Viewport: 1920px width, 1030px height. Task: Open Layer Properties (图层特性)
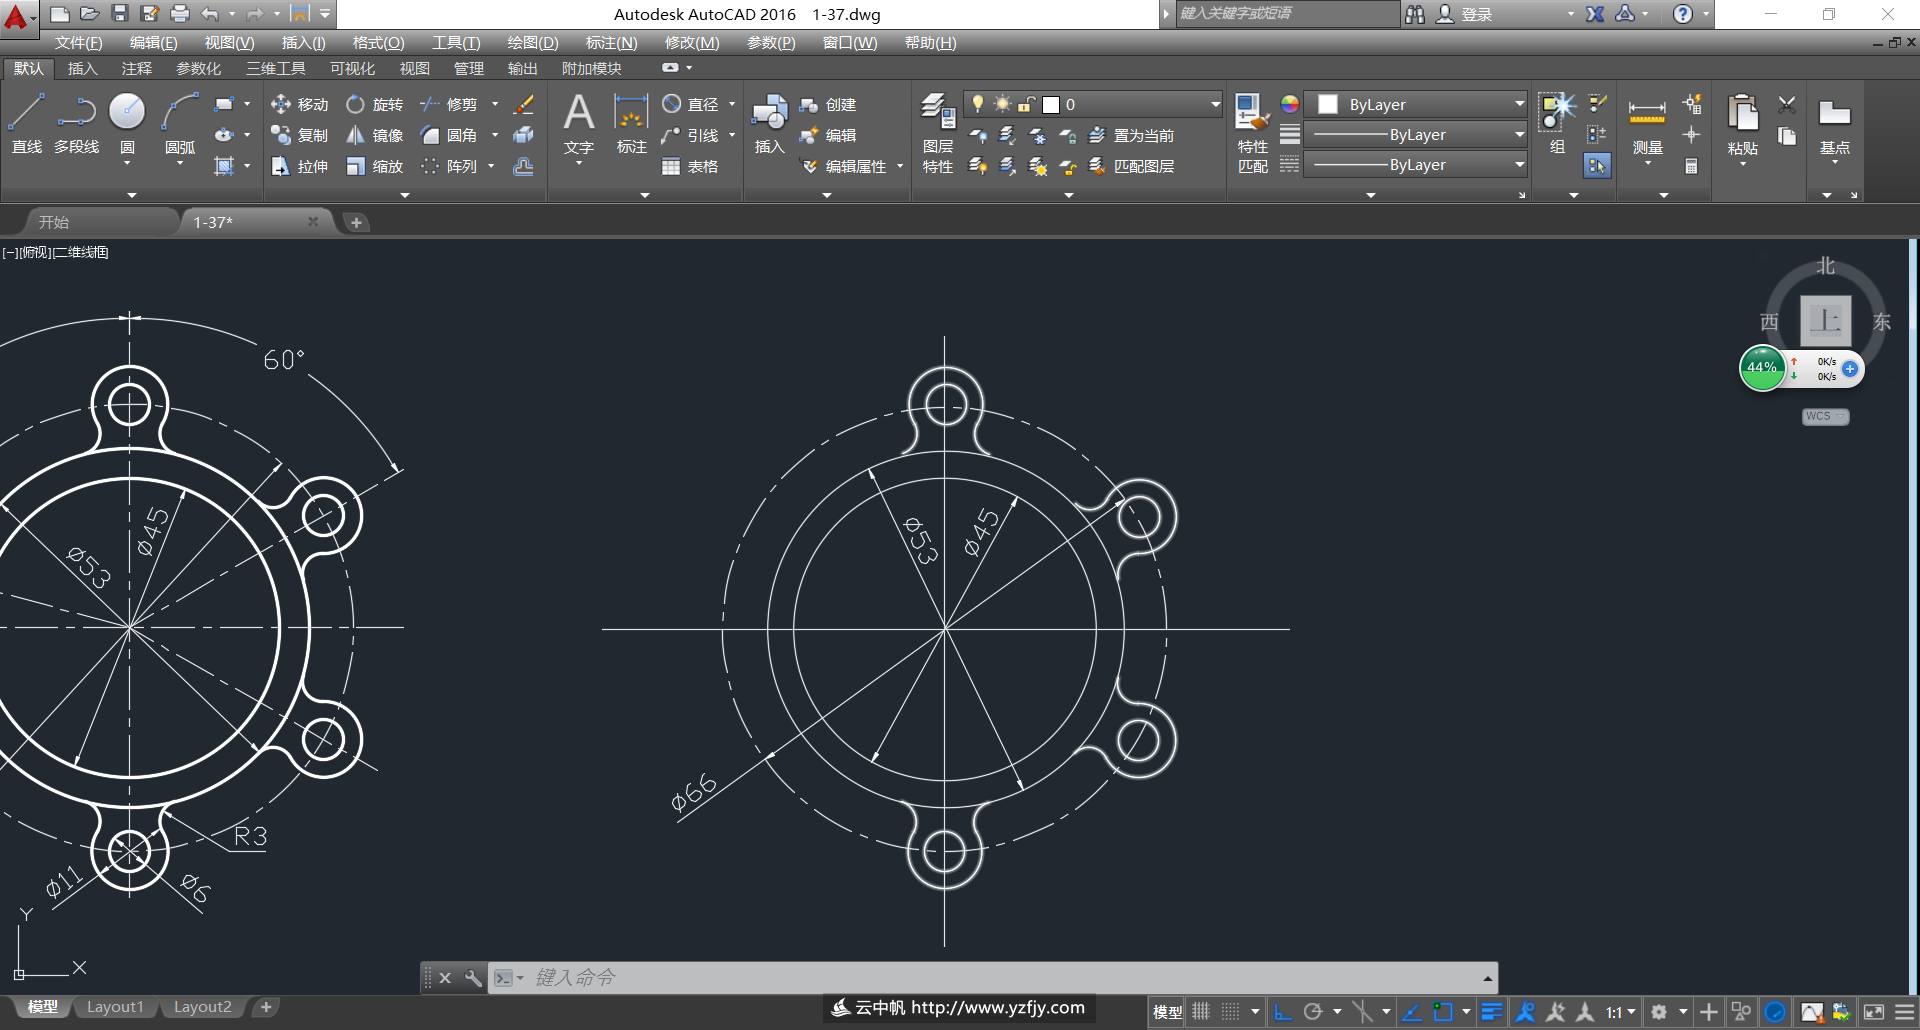pos(937,133)
